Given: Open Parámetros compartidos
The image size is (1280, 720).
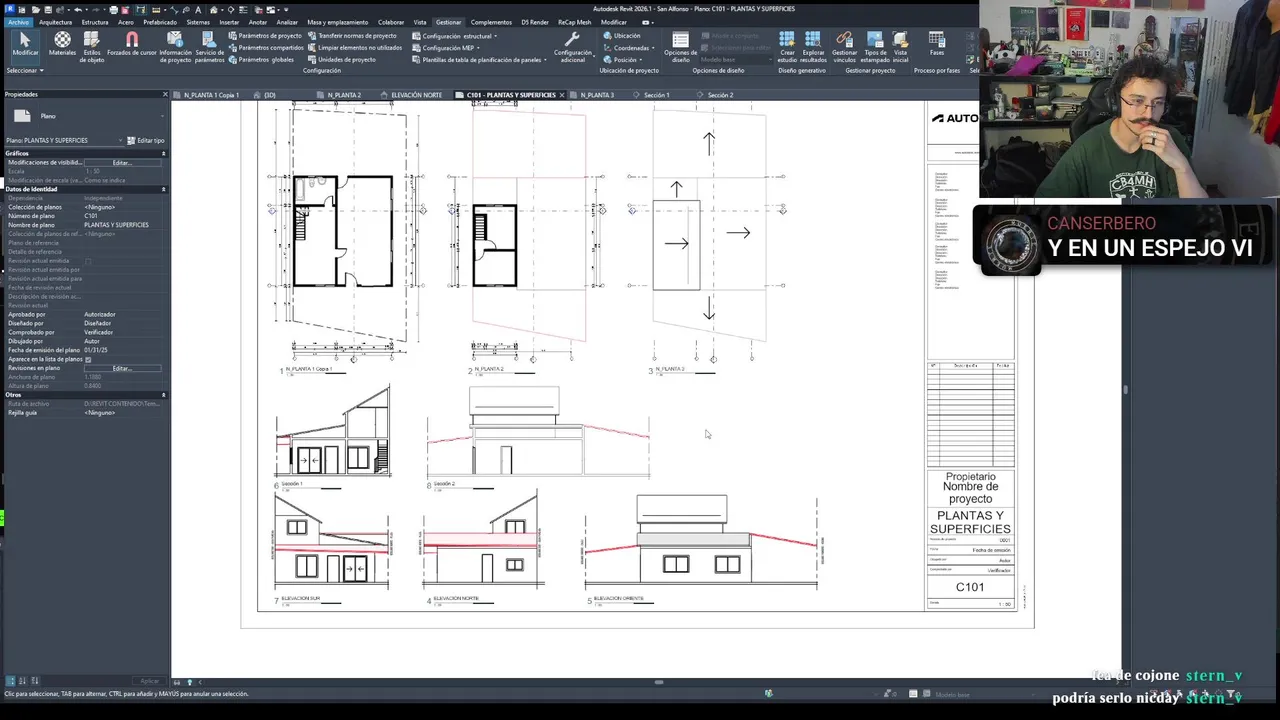Looking at the screenshot, I should tap(267, 47).
